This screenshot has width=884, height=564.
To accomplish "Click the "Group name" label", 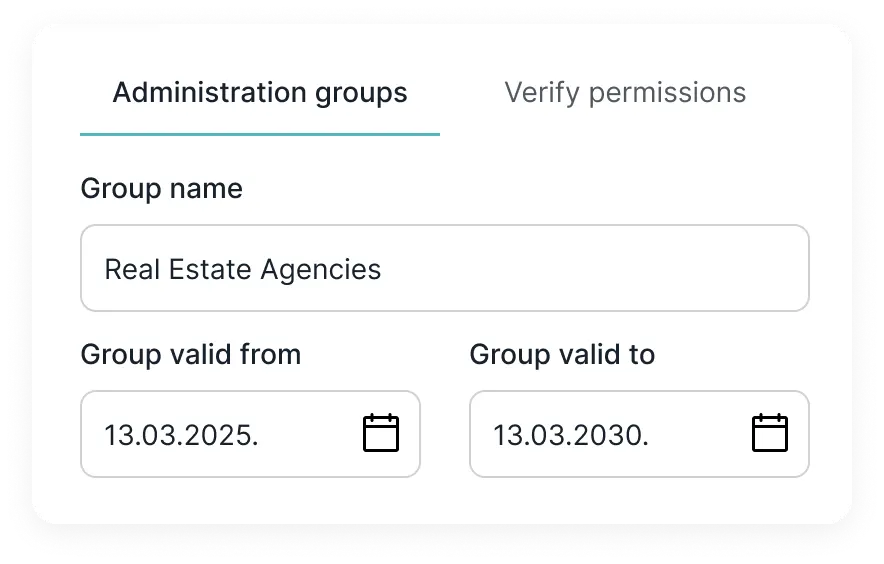I will coord(161,188).
